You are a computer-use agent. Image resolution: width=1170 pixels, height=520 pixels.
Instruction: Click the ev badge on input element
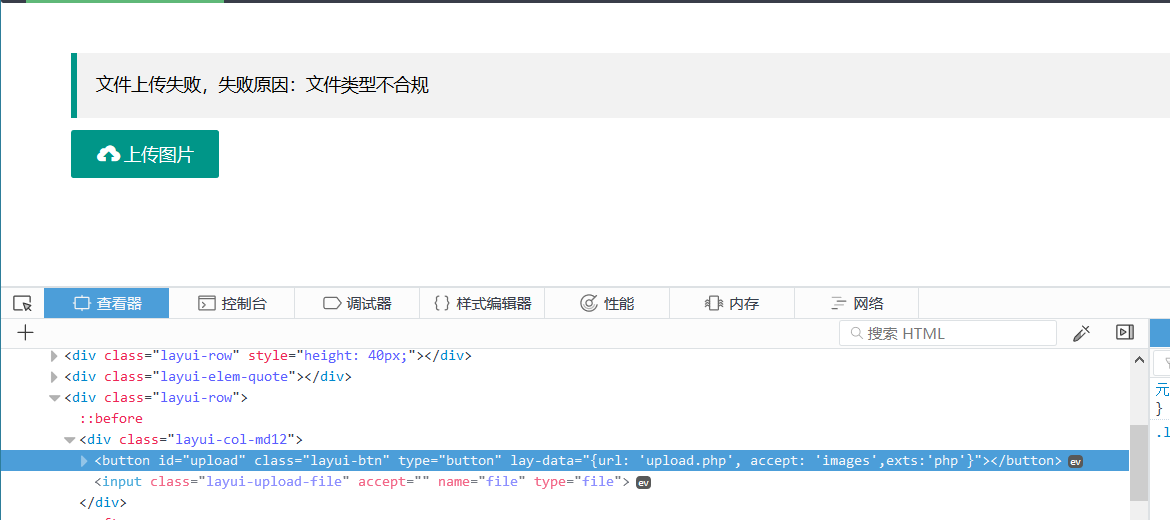(x=643, y=483)
